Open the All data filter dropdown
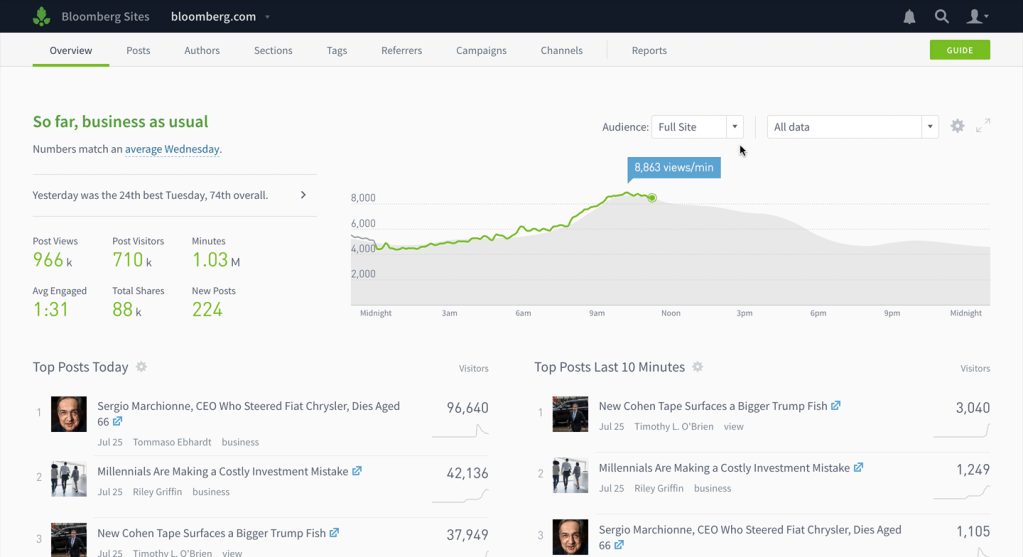 [853, 127]
